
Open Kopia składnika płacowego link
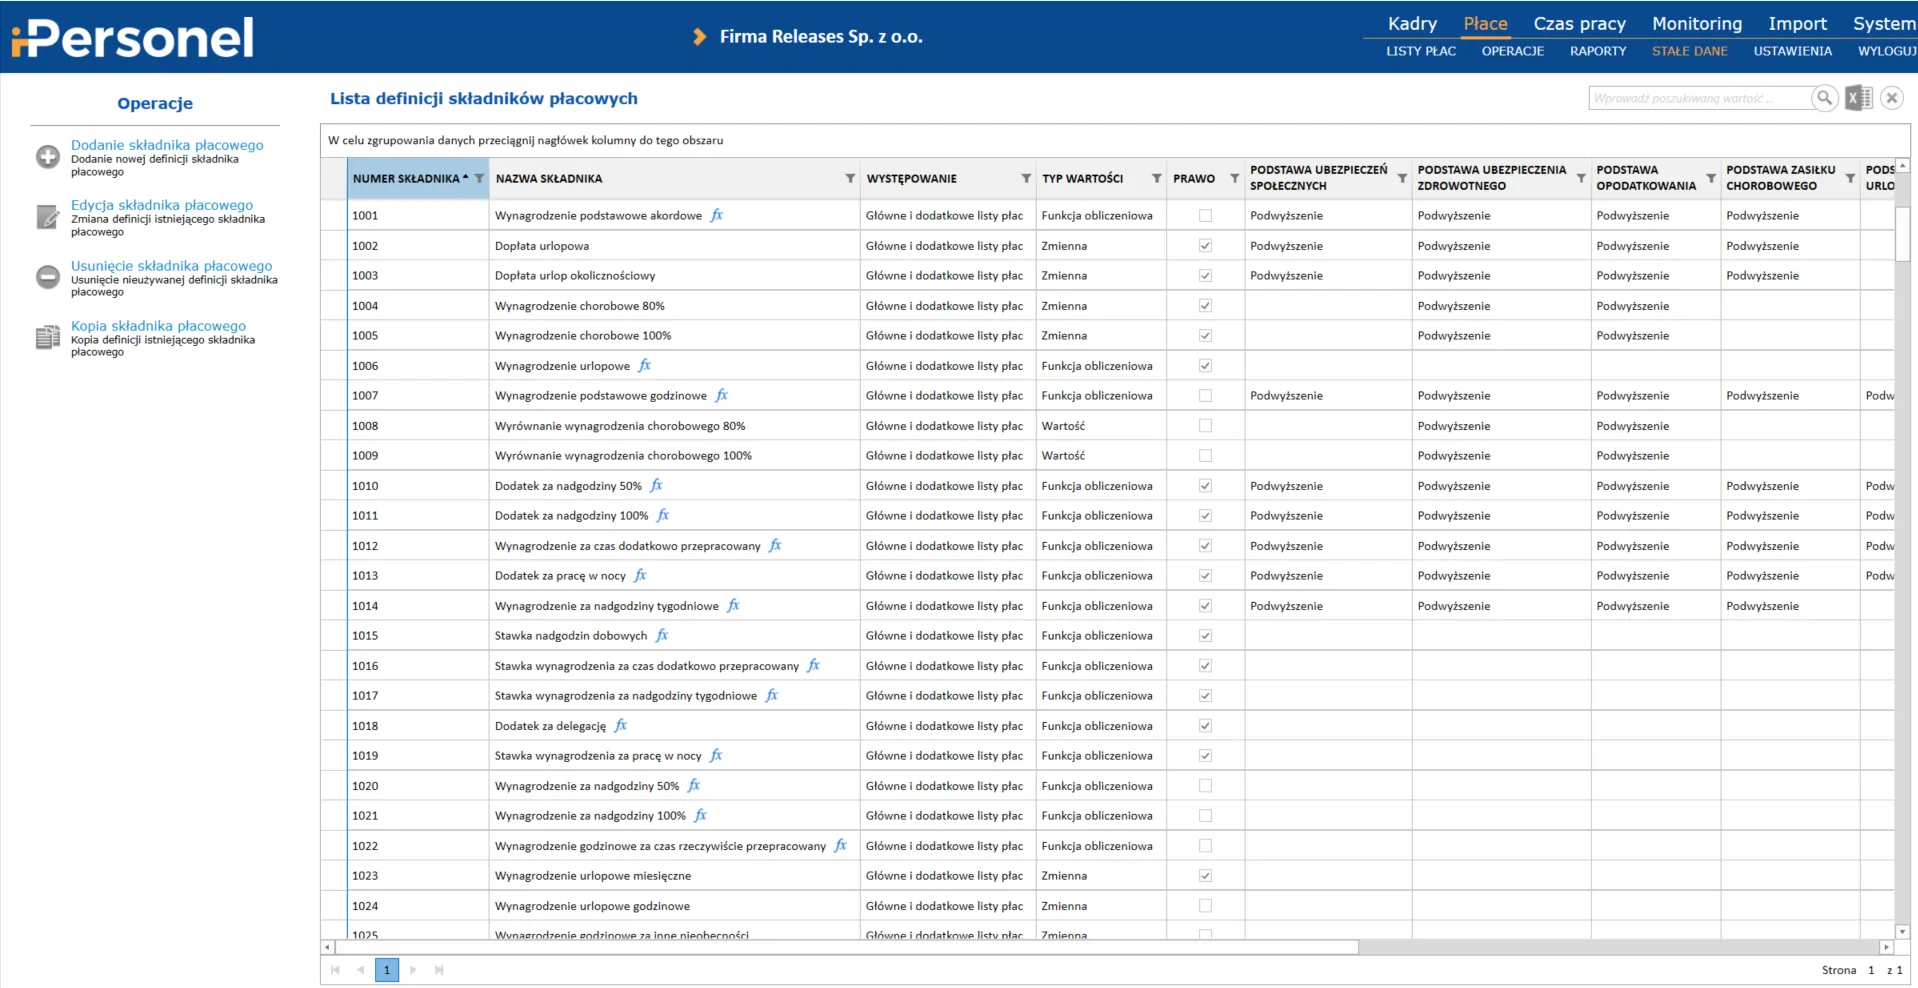(158, 326)
